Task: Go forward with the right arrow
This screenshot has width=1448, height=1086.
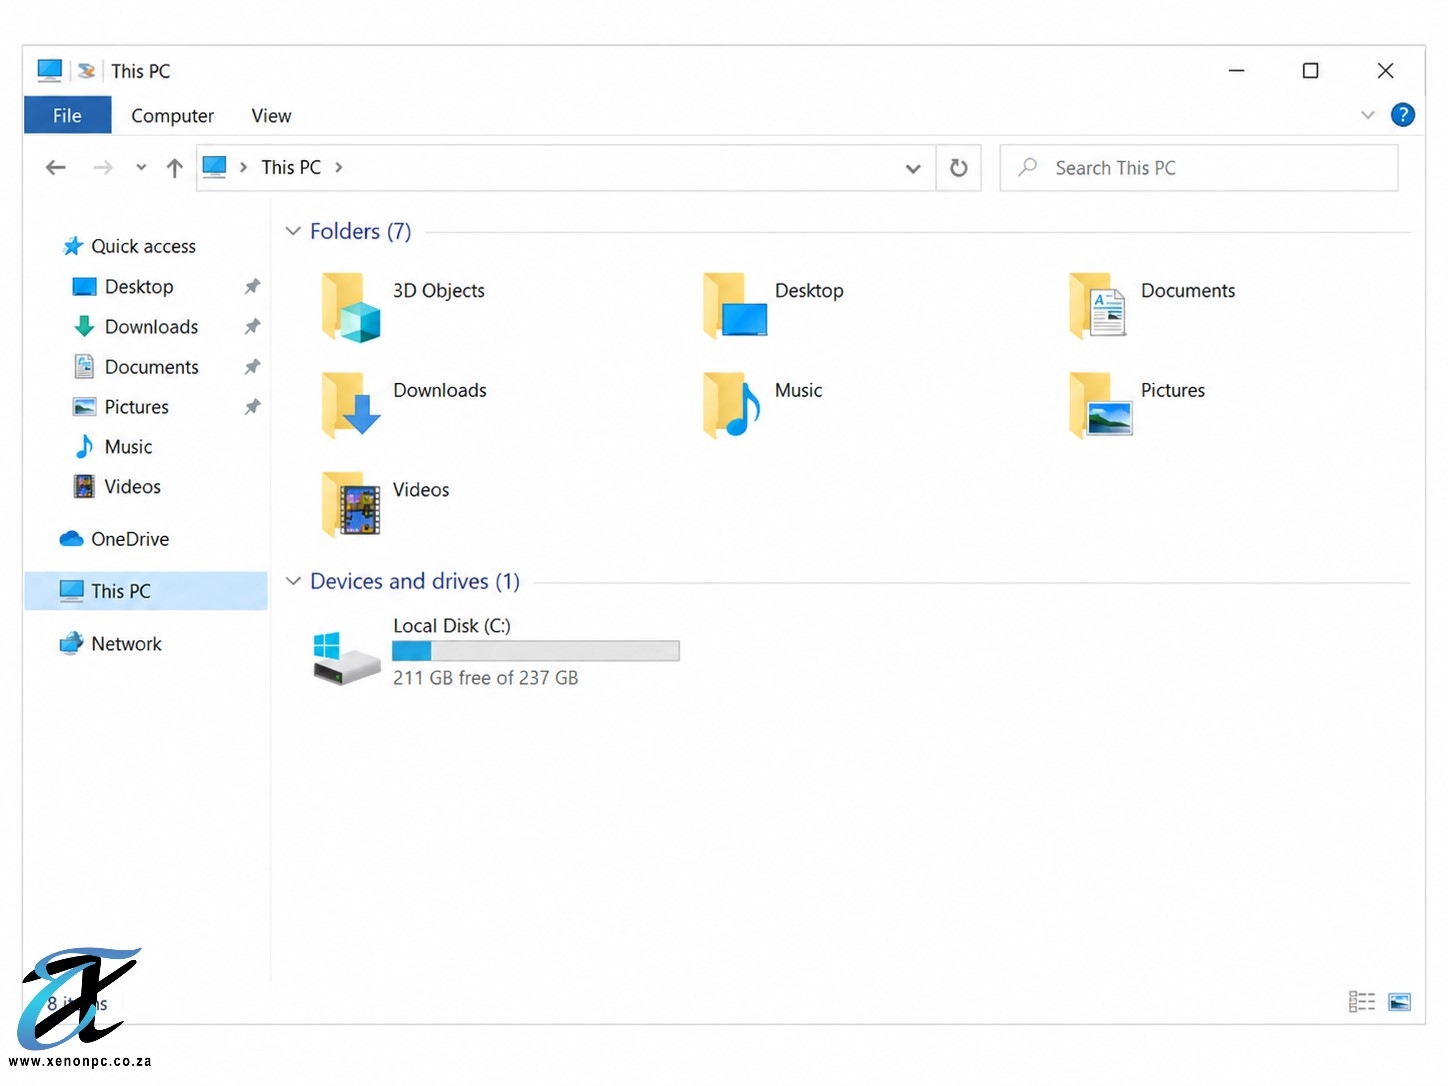Action: [103, 168]
